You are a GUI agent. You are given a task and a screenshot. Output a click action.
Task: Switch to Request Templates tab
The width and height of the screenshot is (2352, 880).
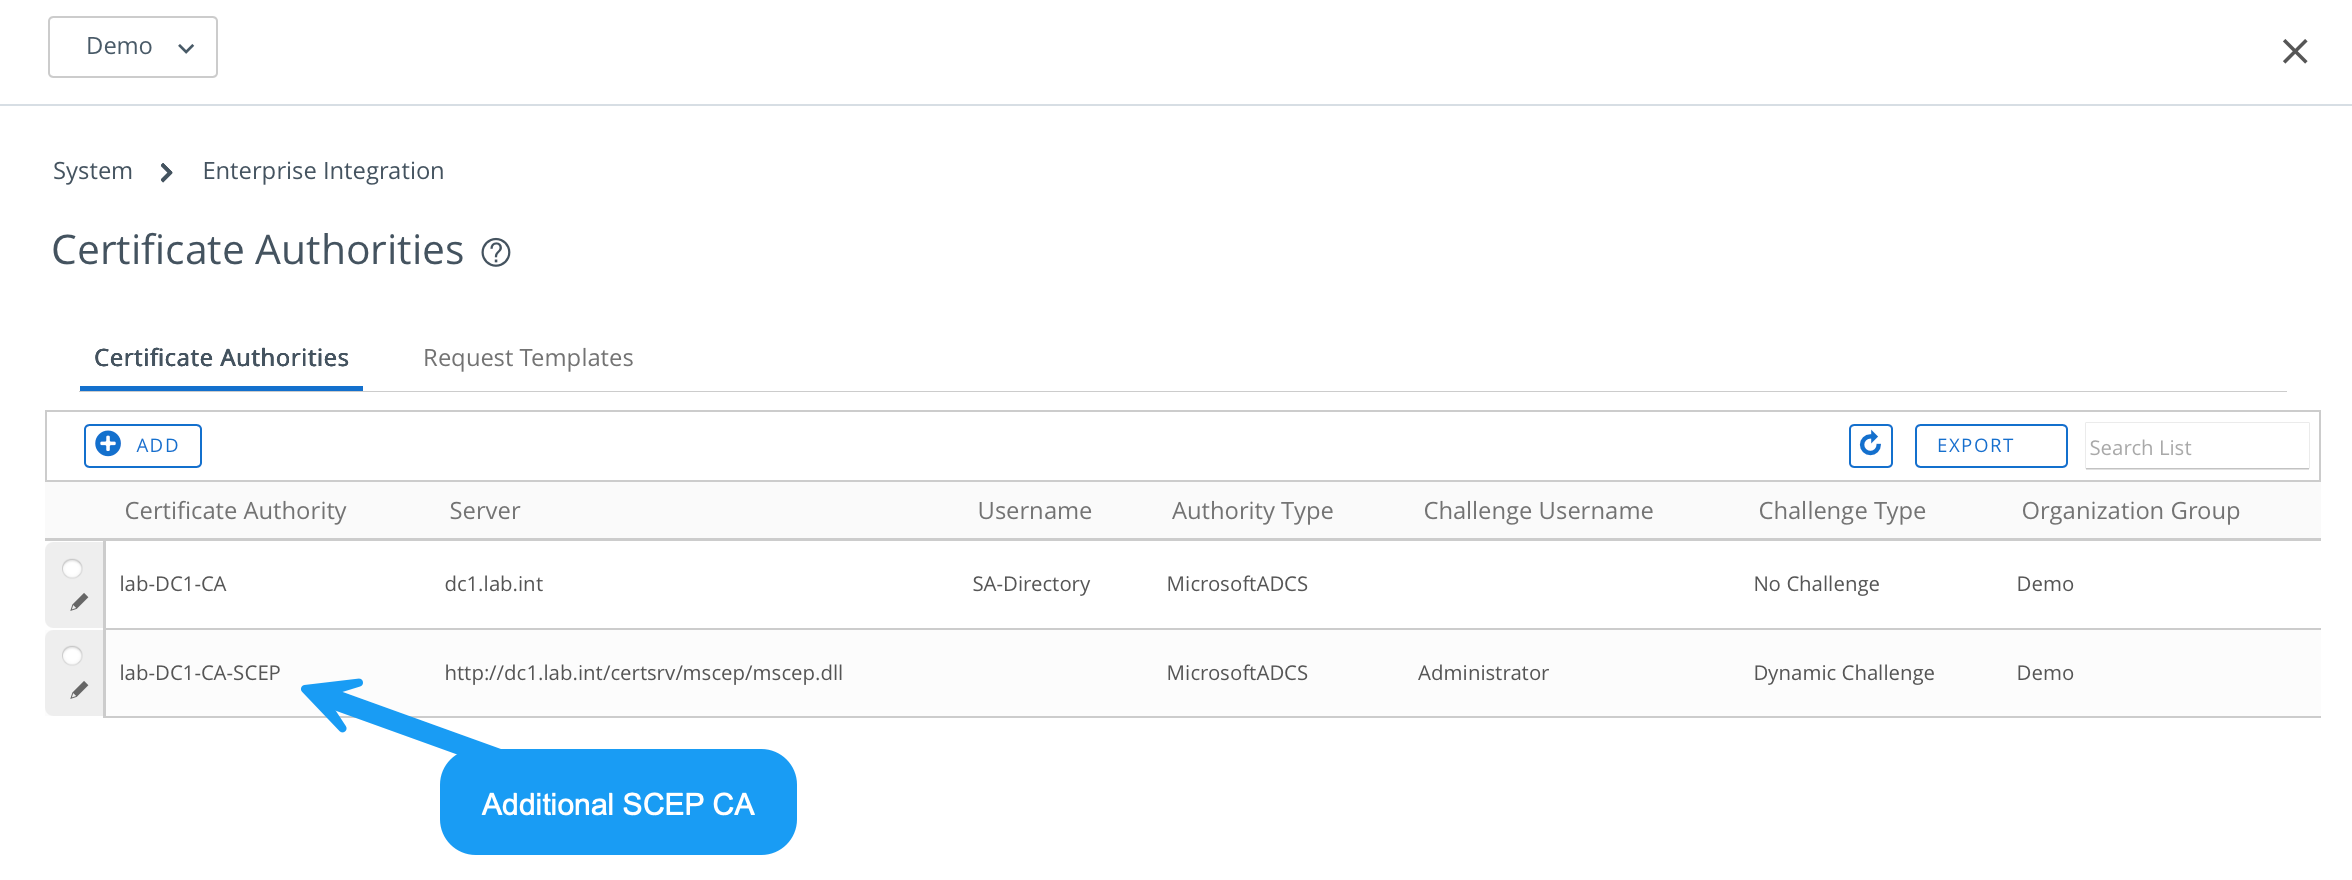(x=528, y=358)
